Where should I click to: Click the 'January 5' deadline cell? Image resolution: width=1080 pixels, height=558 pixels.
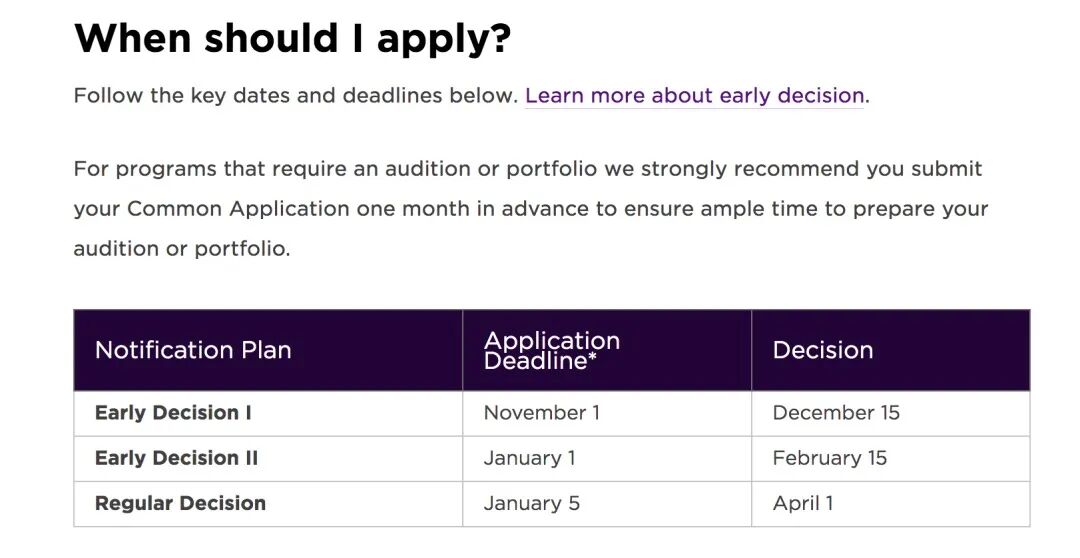[x=531, y=503]
